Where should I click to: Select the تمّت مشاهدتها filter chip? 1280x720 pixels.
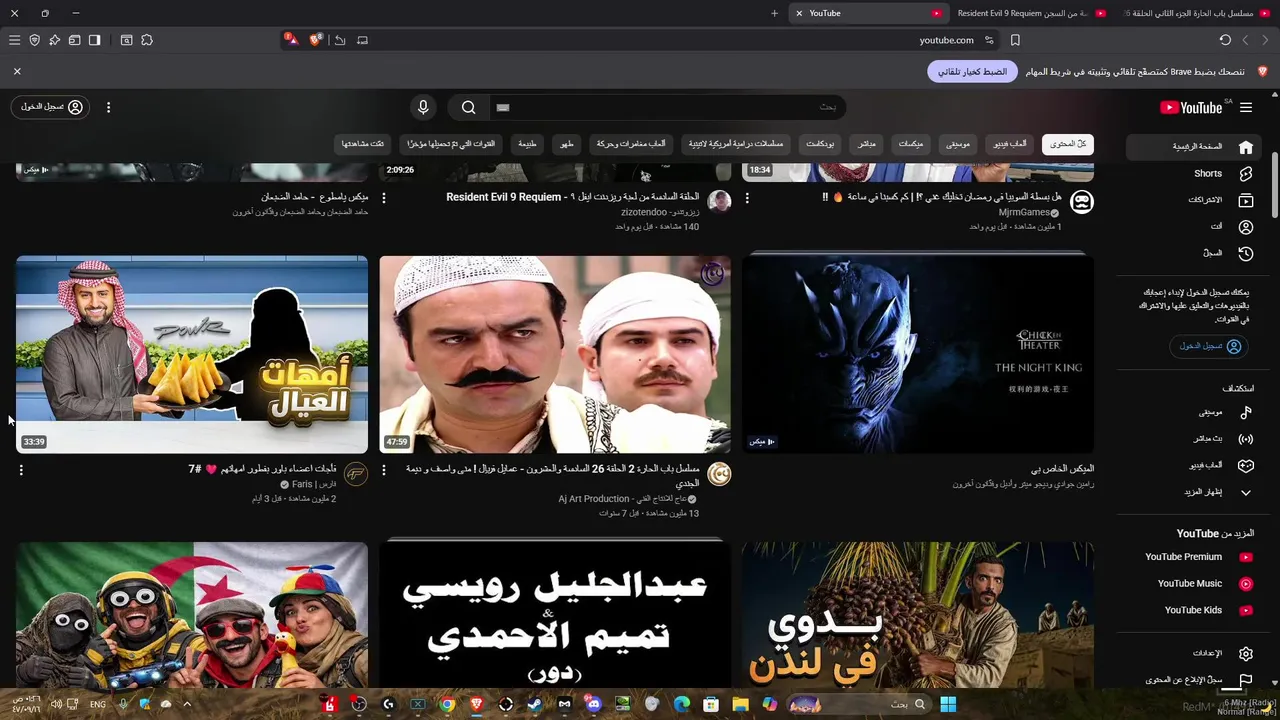[x=363, y=144]
